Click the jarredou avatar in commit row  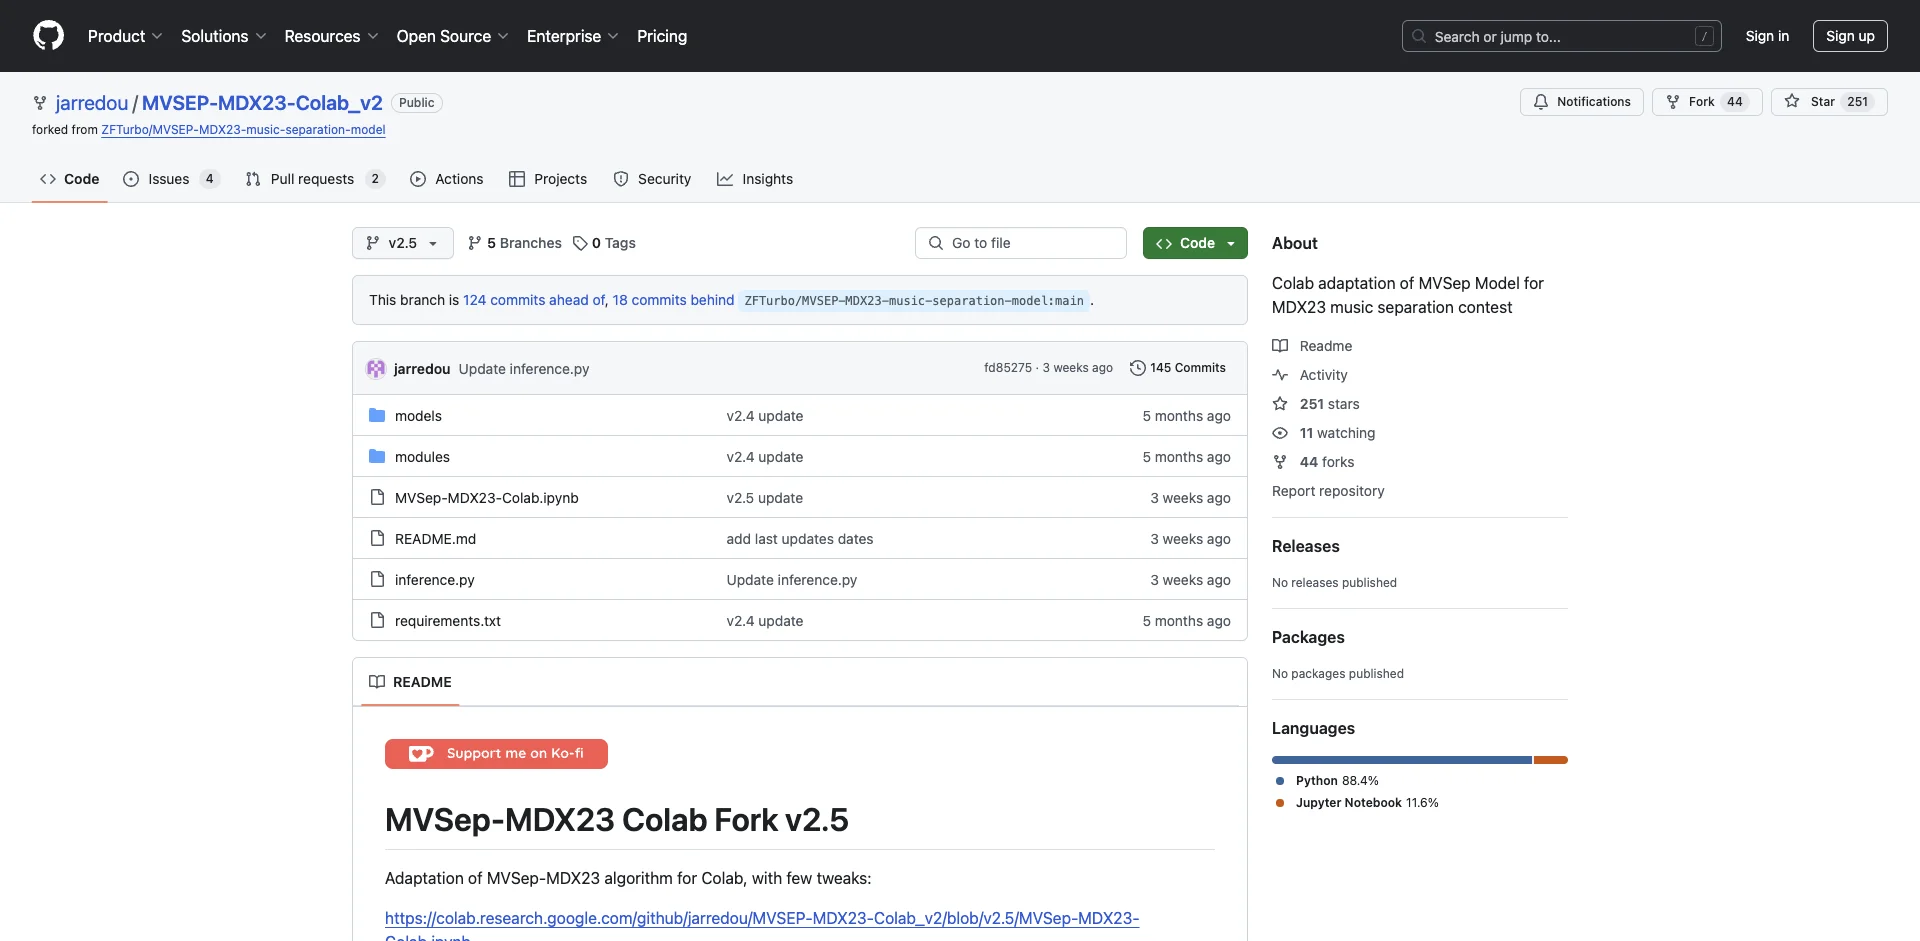(376, 368)
